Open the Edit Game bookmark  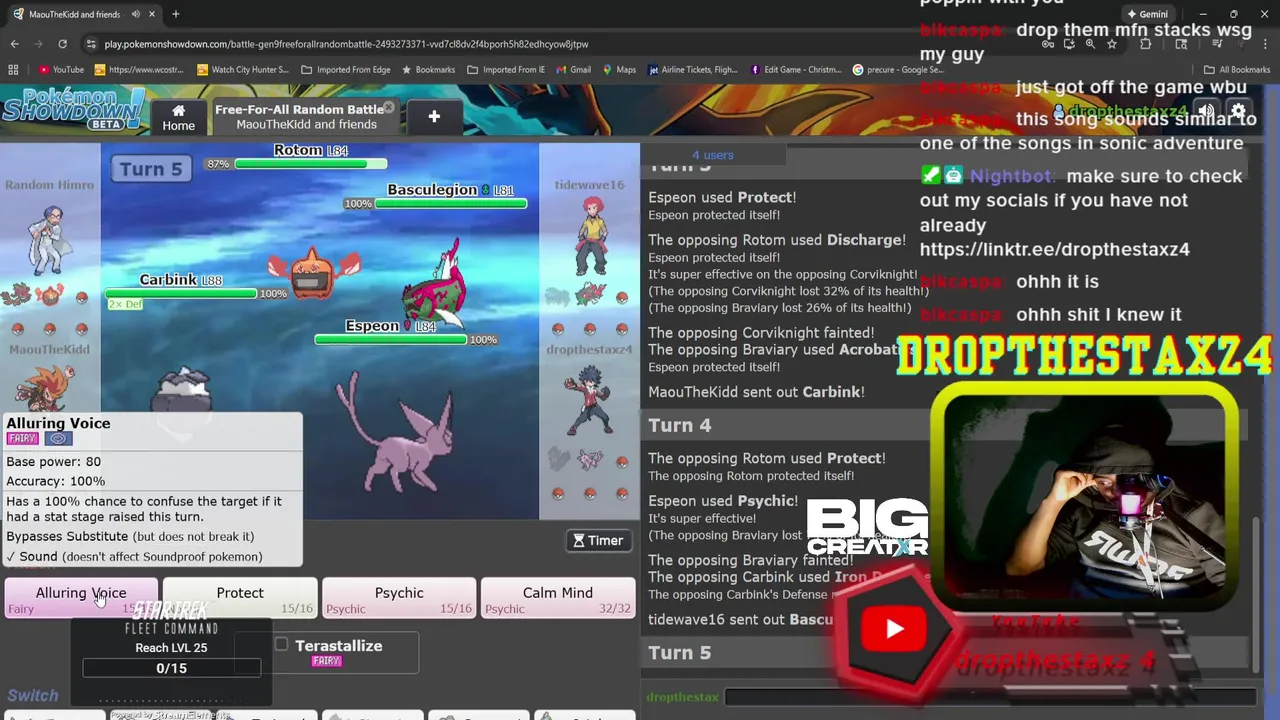pos(796,70)
